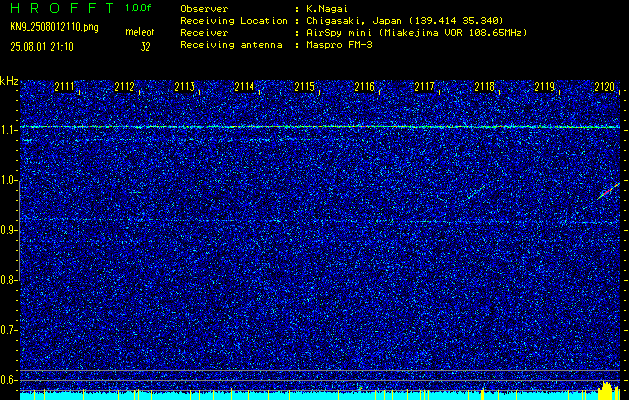This screenshot has height=400, width=629.
Task: Click the 2111 time marker
Action: [64, 87]
